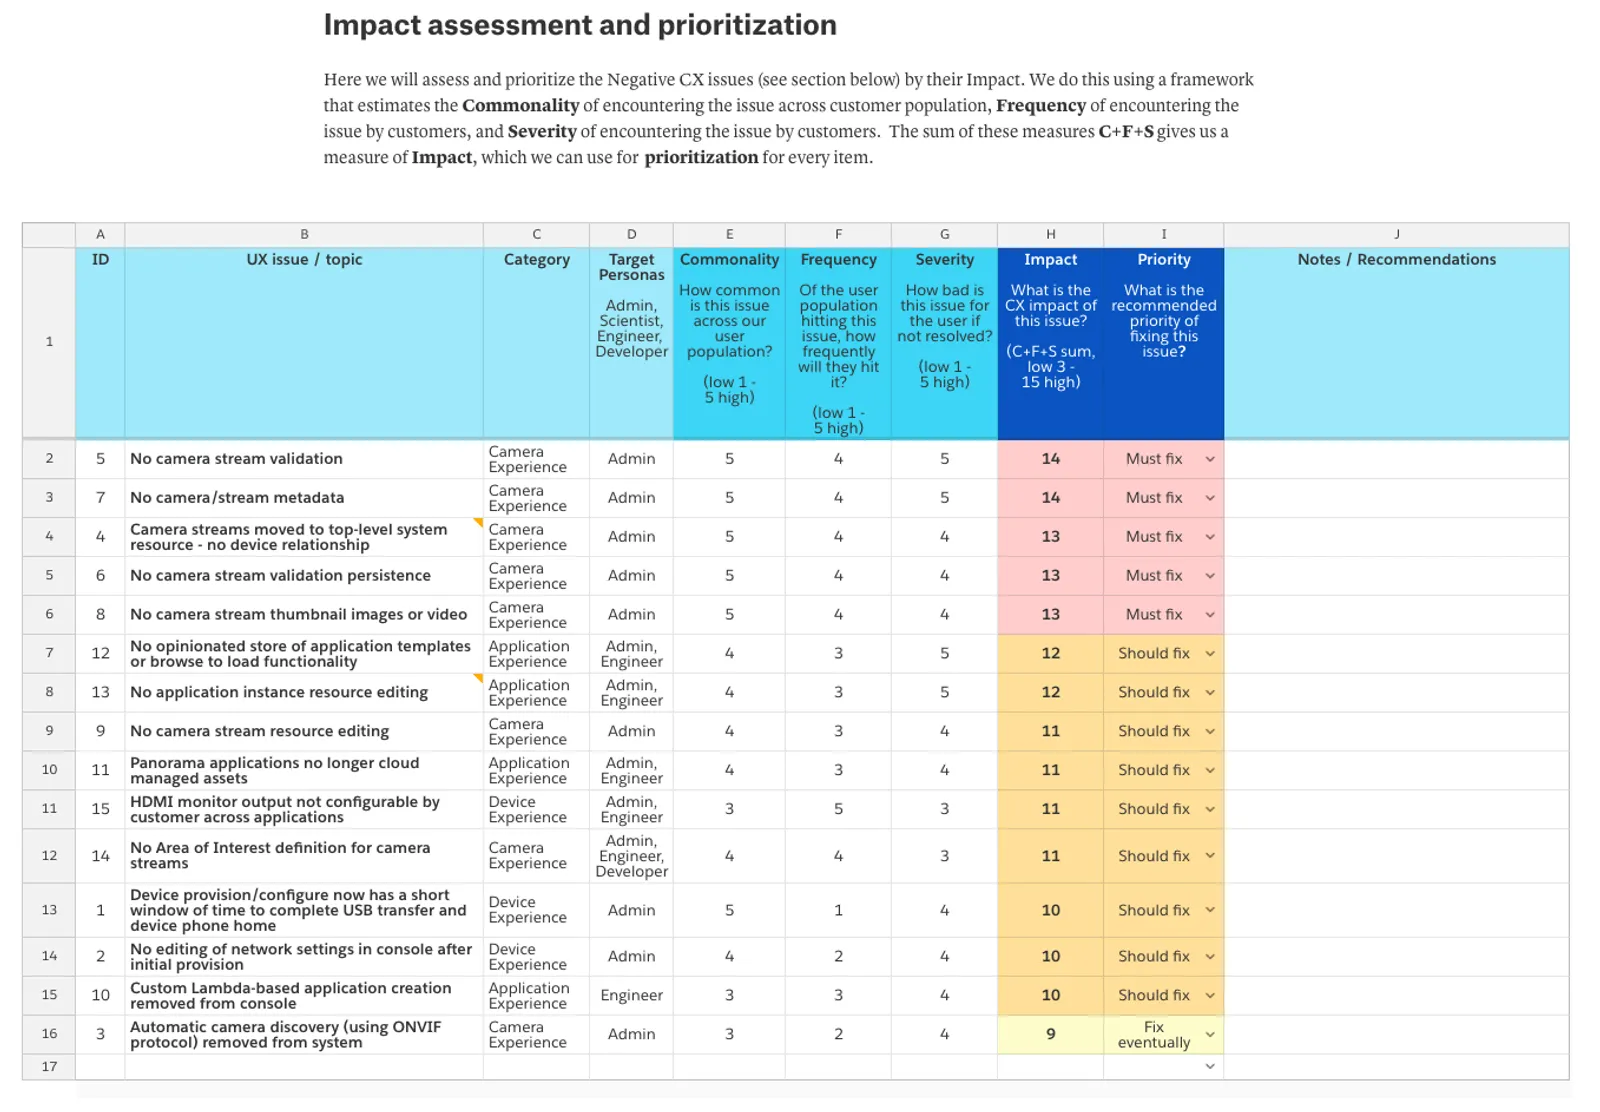1600x1112 pixels.
Task: Select column C header
Action: click(536, 235)
